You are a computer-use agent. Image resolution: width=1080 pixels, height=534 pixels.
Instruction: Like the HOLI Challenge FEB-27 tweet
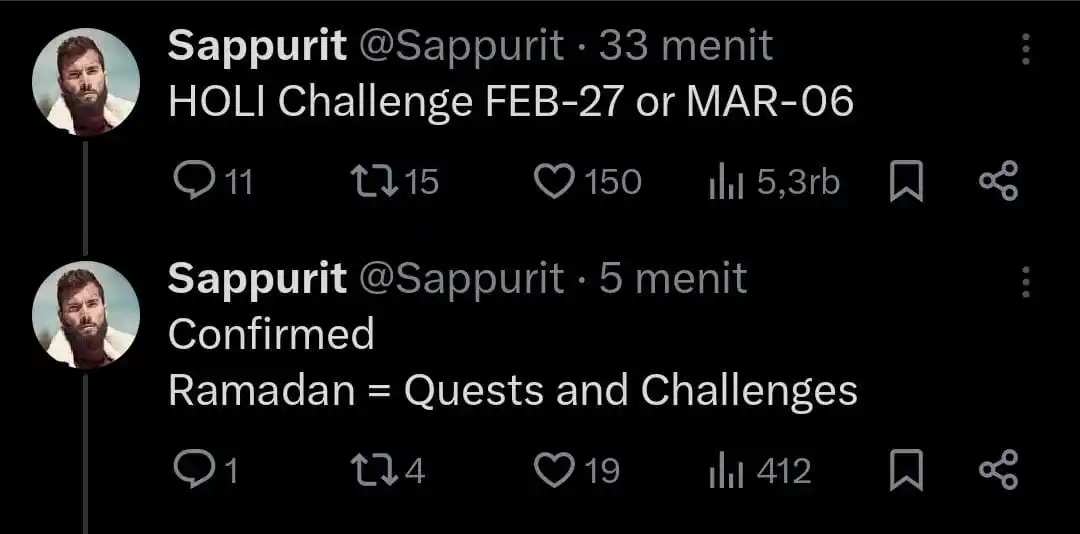551,181
